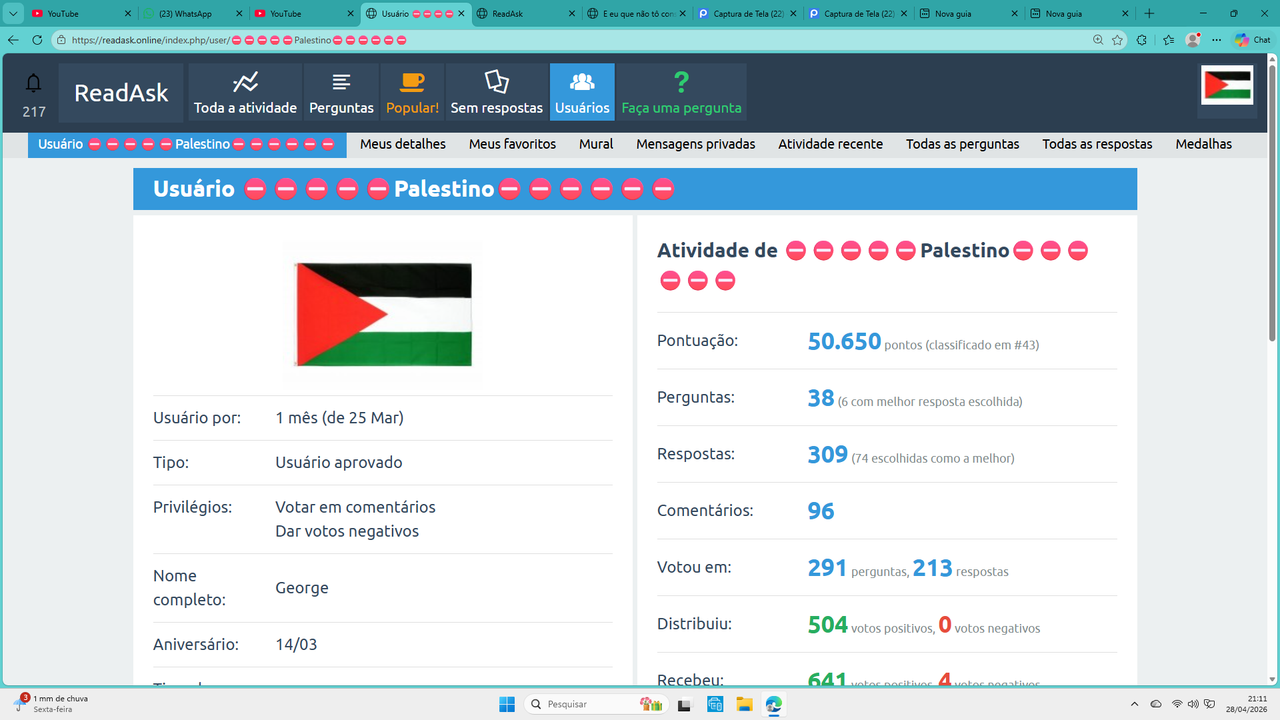Open browser settings three-dot menu

1217,40
